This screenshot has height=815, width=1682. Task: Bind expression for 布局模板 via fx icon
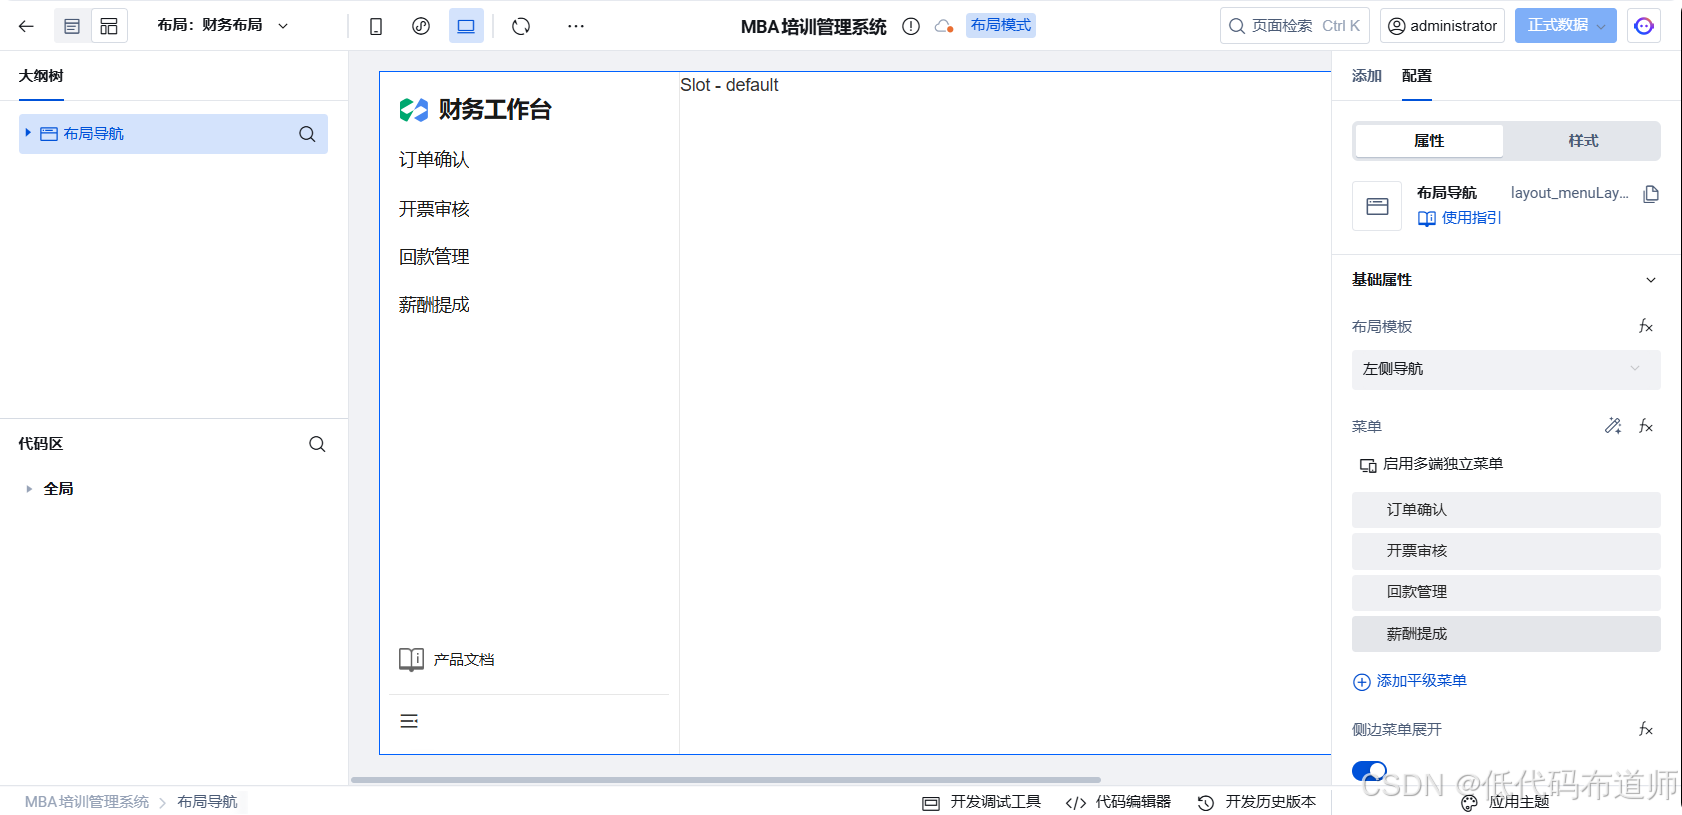click(1646, 327)
